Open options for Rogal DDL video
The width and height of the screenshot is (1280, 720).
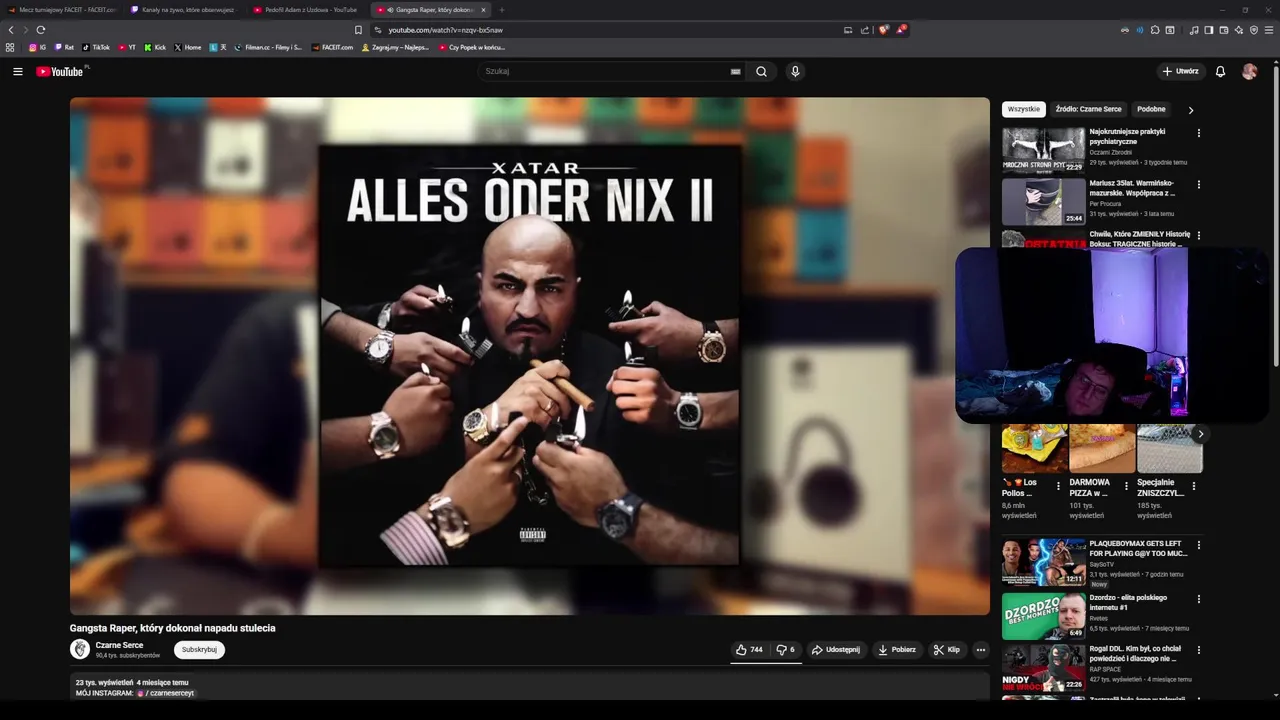coord(1198,650)
